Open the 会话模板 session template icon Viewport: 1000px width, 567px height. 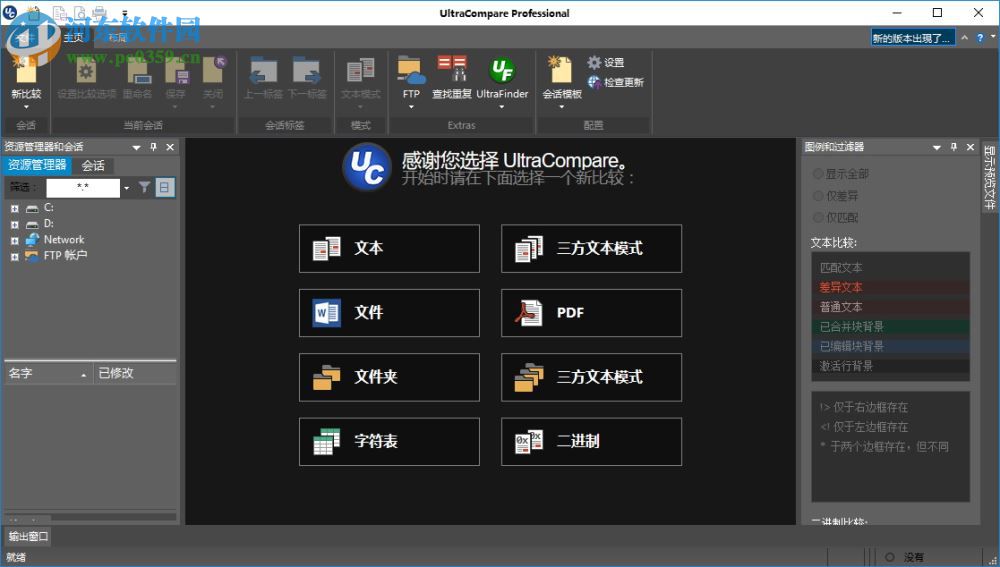click(x=561, y=70)
